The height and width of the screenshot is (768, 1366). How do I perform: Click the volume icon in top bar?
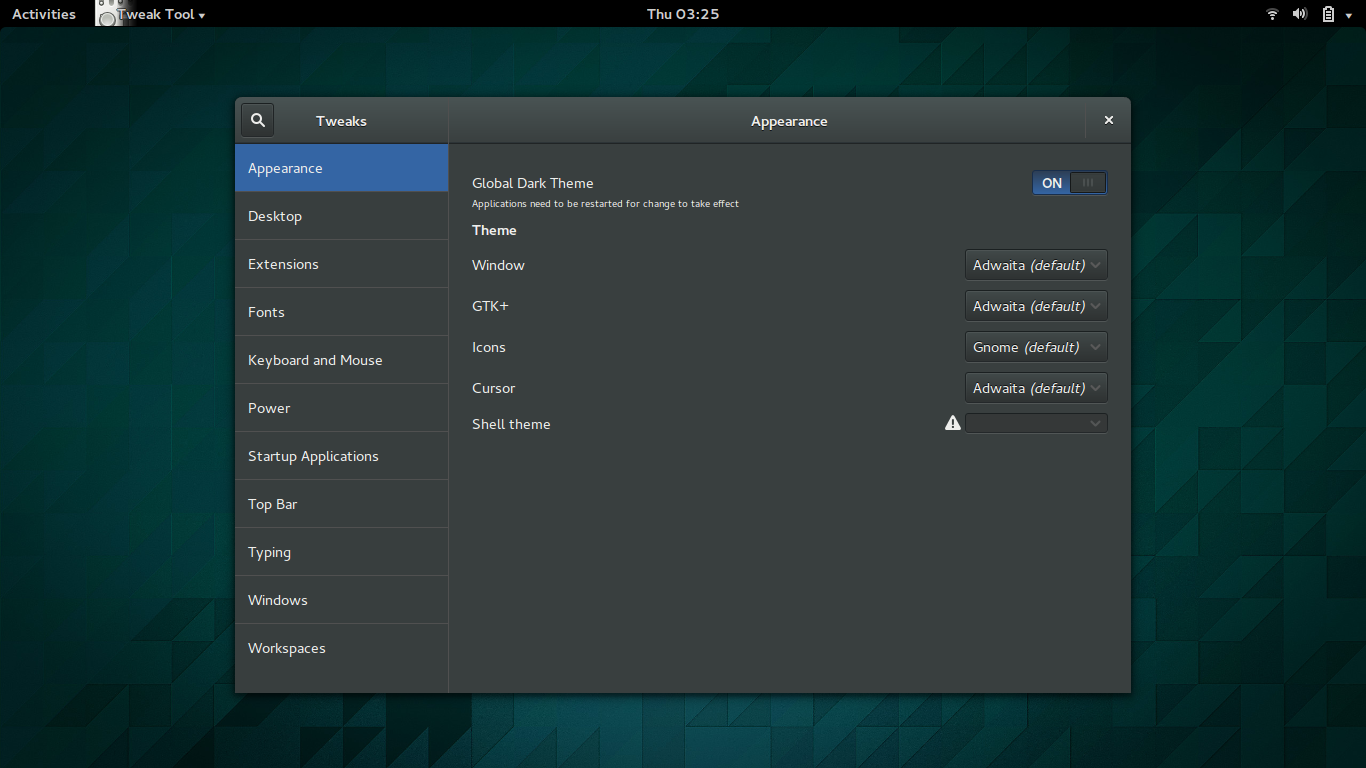pos(1300,13)
